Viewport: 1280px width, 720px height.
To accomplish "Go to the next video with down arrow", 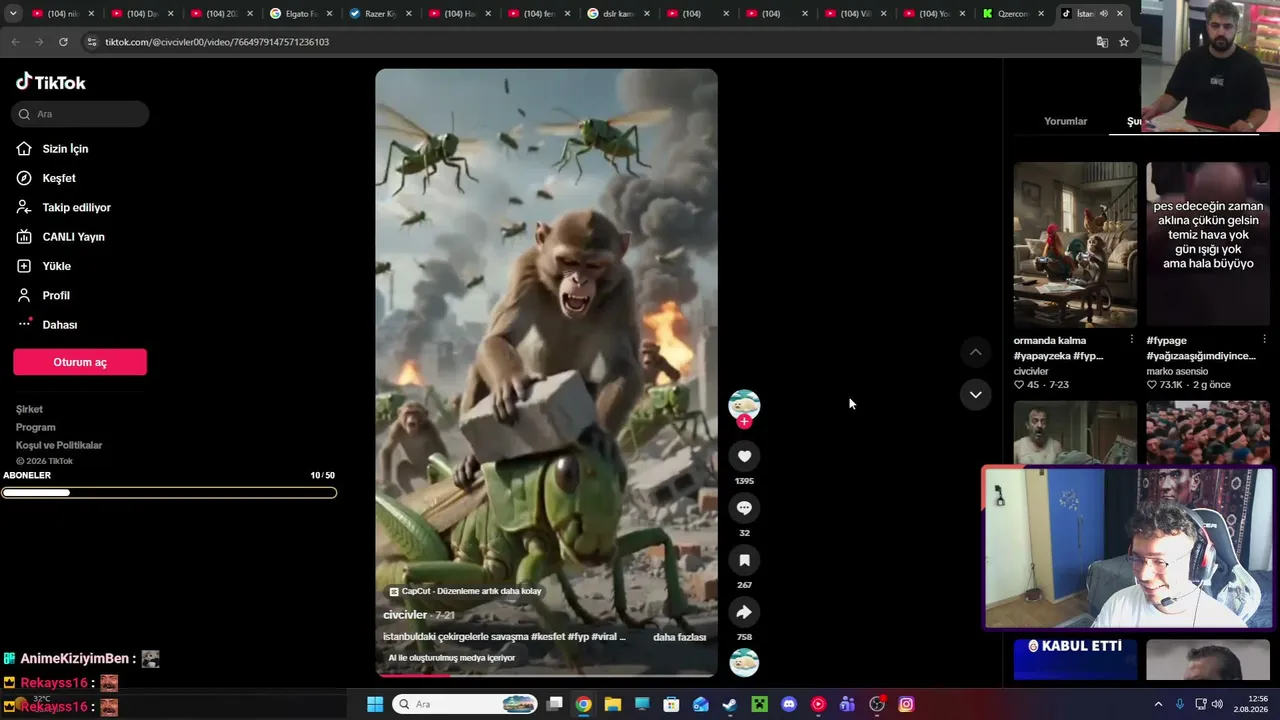I will tap(975, 394).
